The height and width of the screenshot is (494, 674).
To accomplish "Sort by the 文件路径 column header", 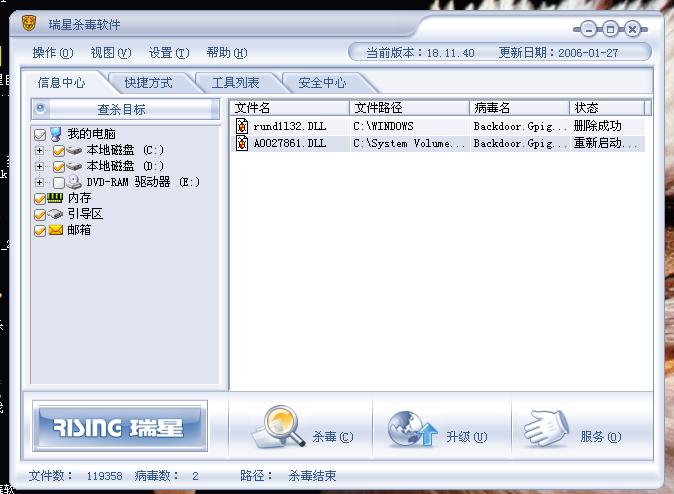I will point(409,107).
